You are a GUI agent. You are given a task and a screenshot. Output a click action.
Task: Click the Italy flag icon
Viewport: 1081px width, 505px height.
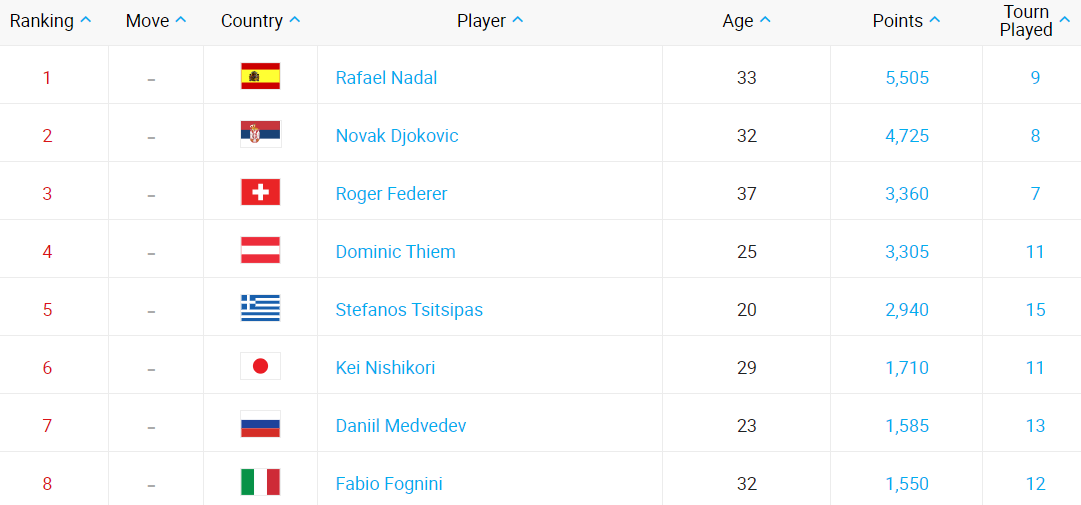(x=260, y=483)
